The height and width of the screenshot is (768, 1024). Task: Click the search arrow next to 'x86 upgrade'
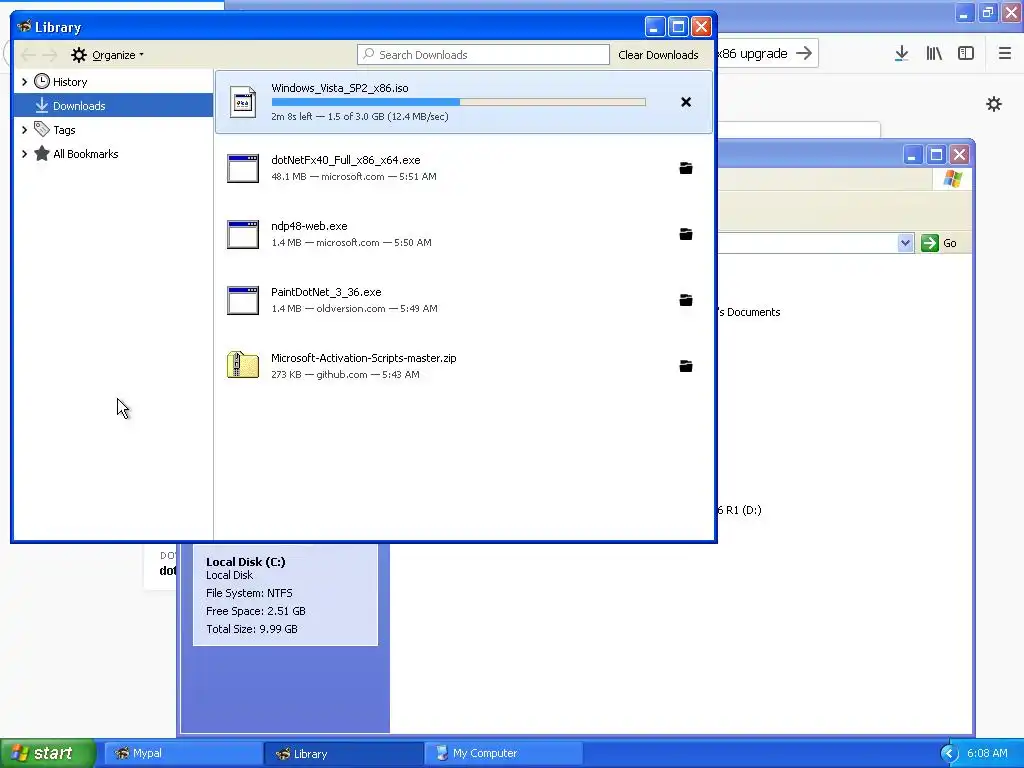pos(804,54)
